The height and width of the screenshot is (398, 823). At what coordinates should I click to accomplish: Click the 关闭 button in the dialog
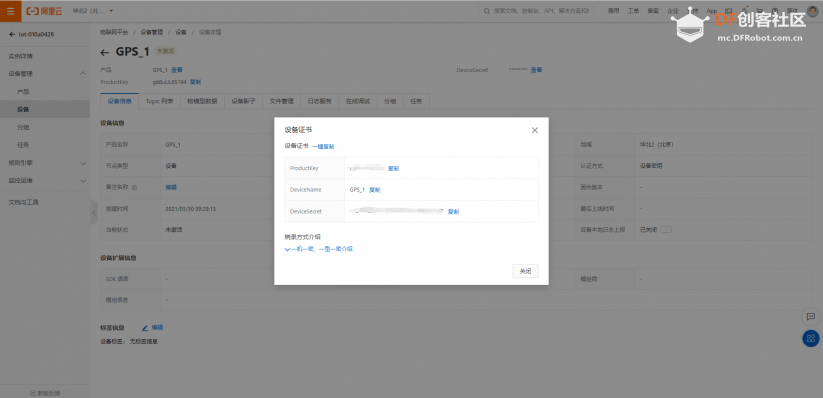525,271
